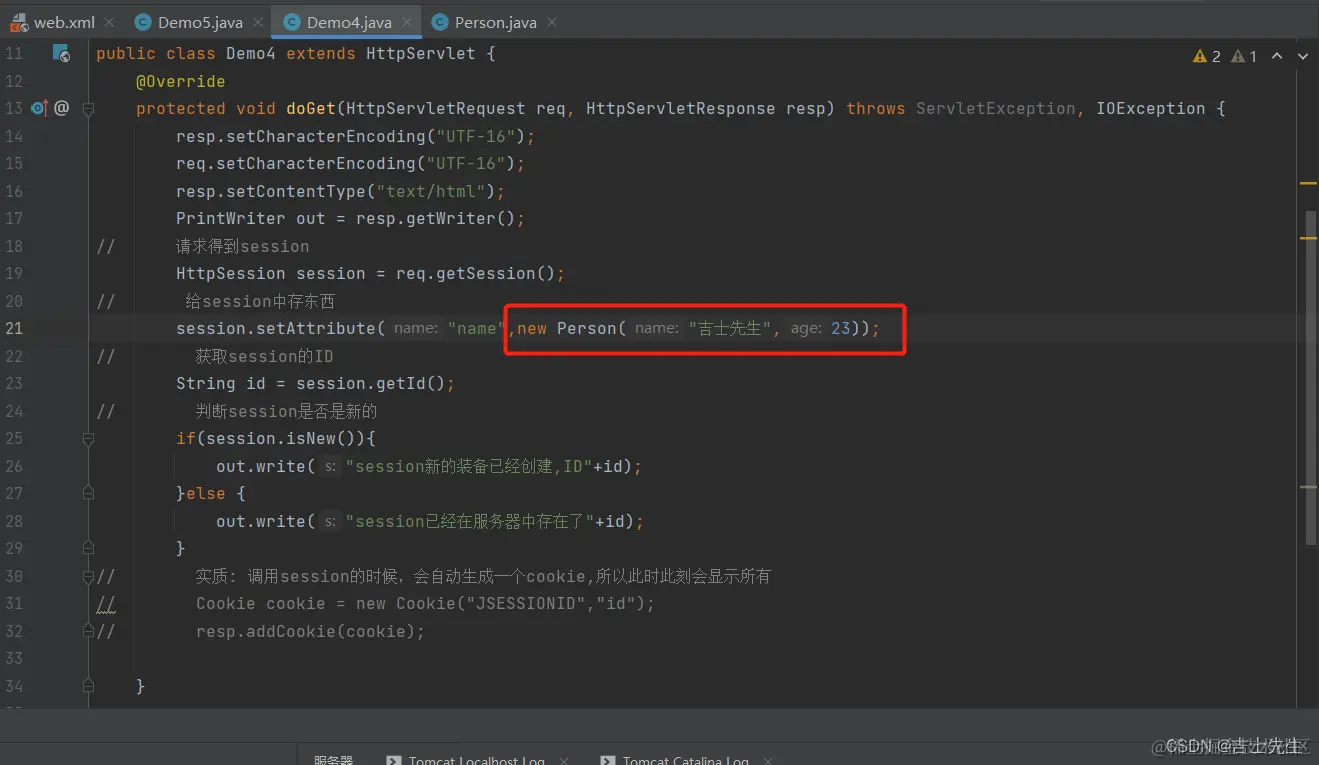This screenshot has width=1319, height=765.
Task: Click string "session已经在服务器中存在了"
Action: (471, 521)
